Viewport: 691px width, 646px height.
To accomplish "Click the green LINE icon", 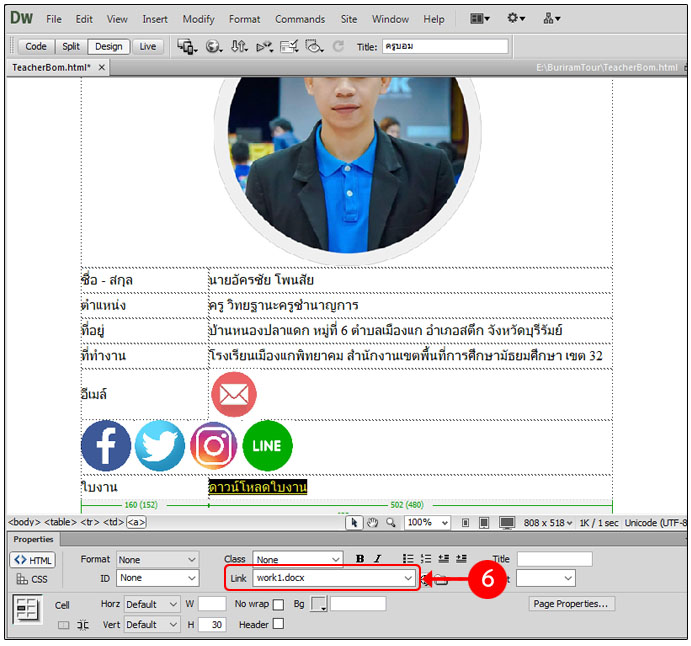I will [x=267, y=446].
